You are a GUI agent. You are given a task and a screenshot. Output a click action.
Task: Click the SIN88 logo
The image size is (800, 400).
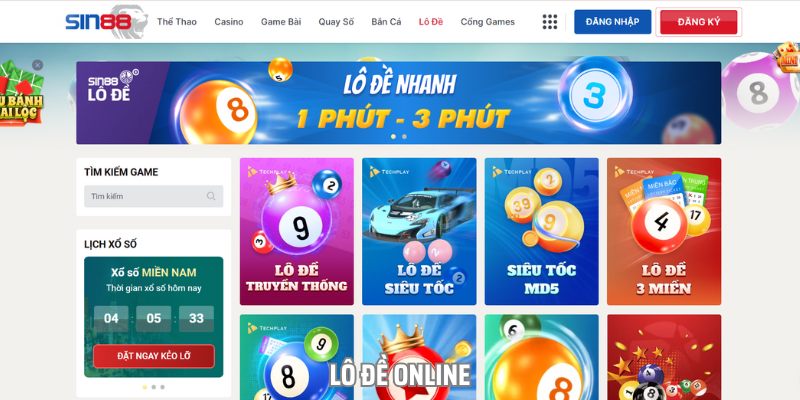pos(106,22)
